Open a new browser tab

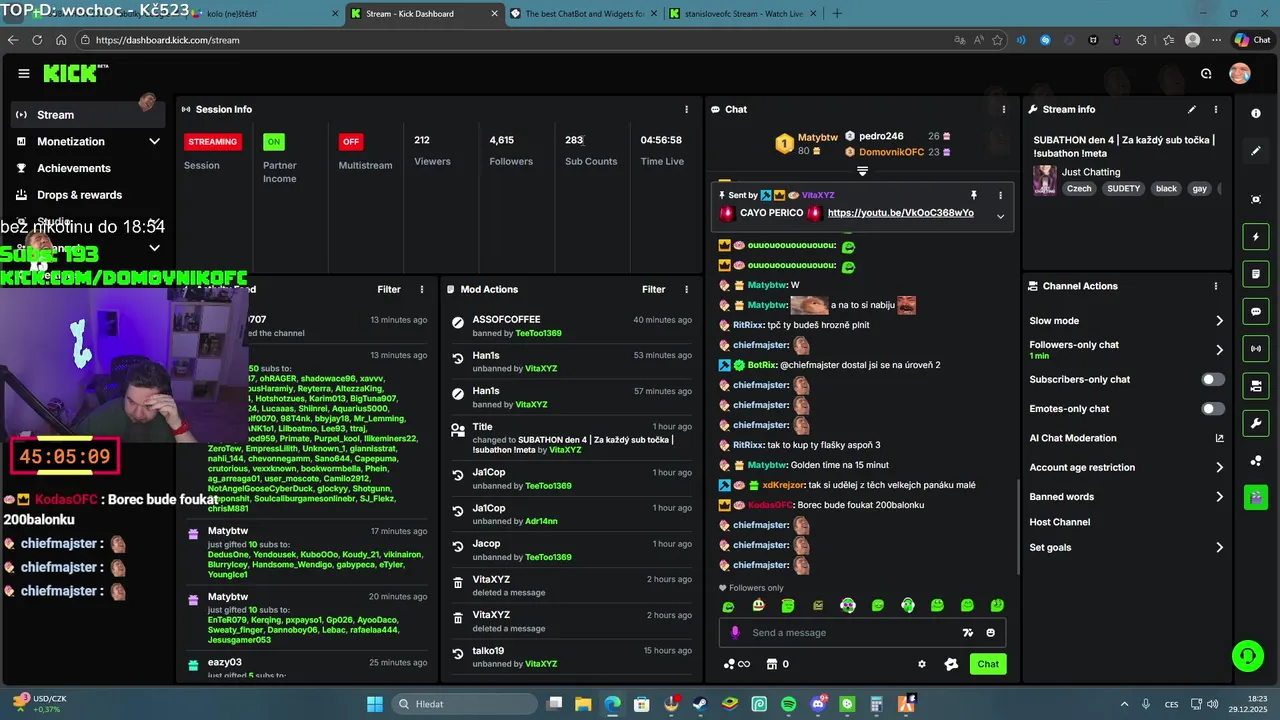click(837, 13)
